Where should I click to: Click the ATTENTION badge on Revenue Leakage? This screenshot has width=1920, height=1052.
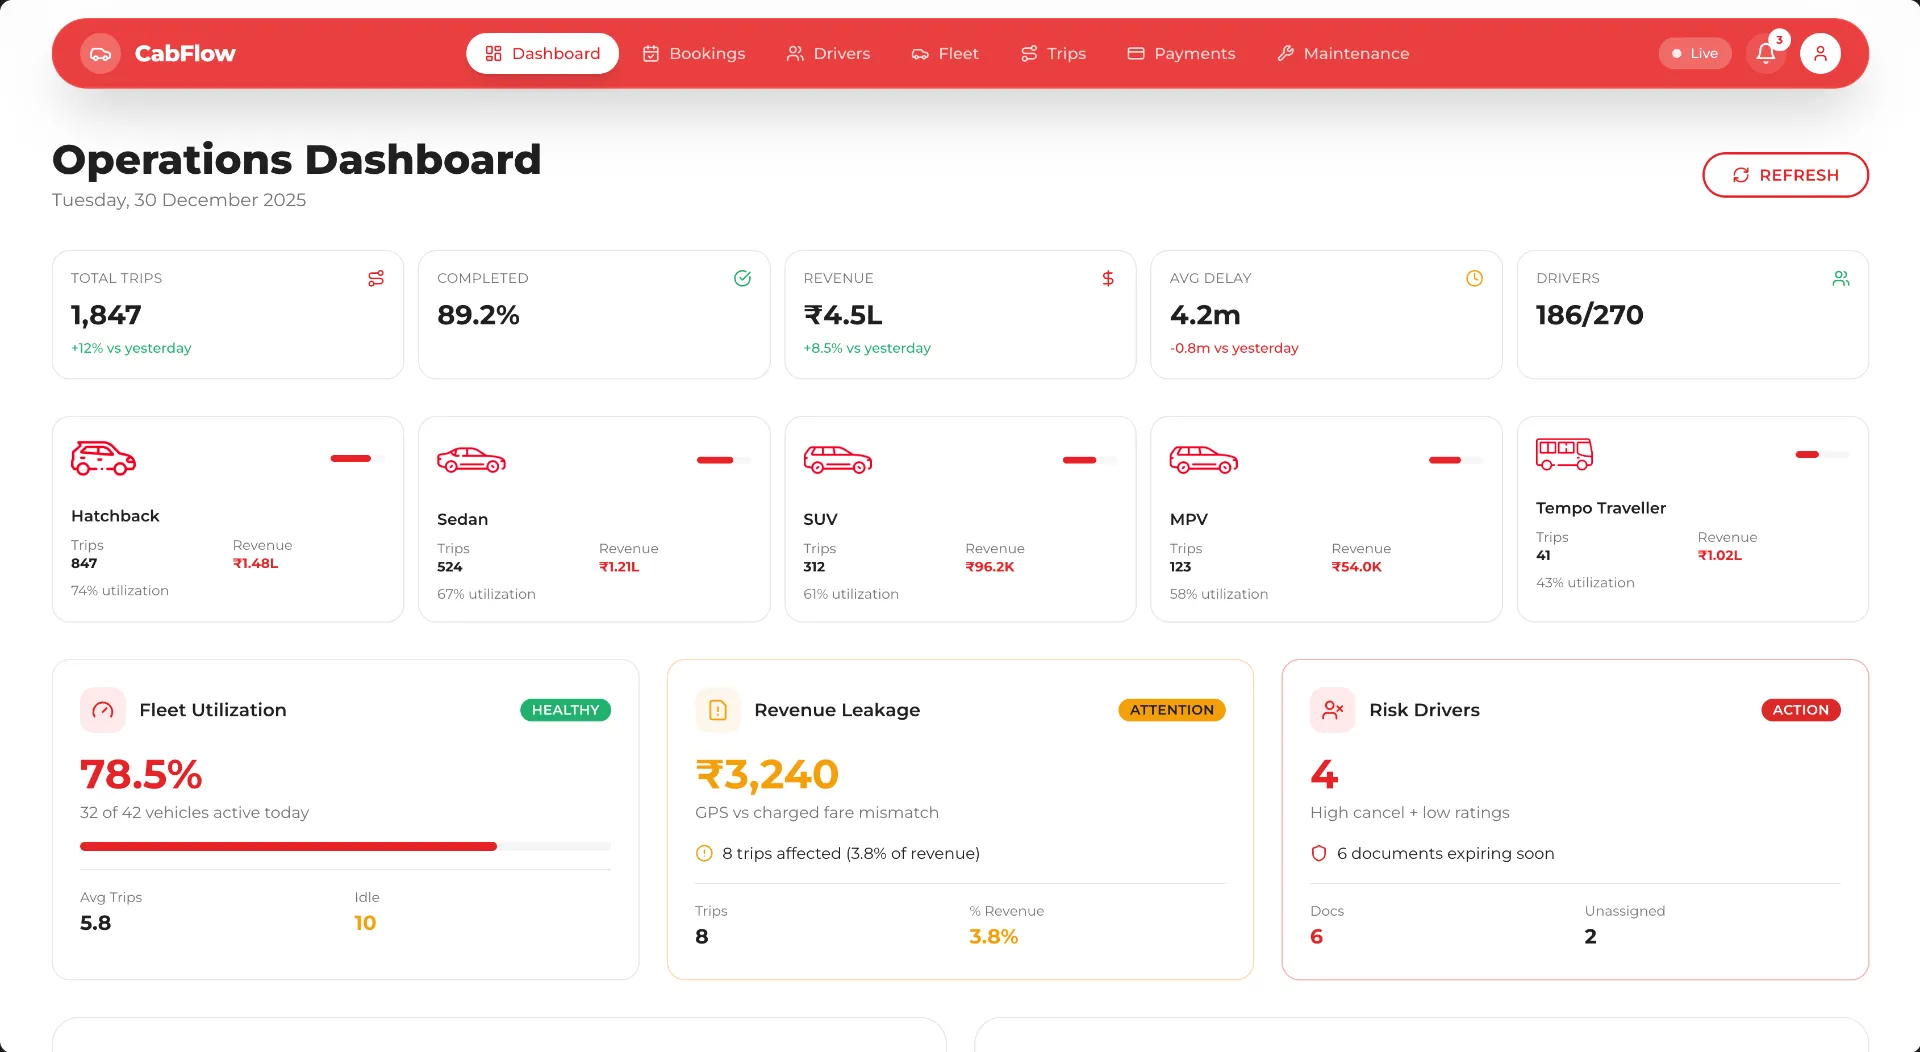[1171, 710]
